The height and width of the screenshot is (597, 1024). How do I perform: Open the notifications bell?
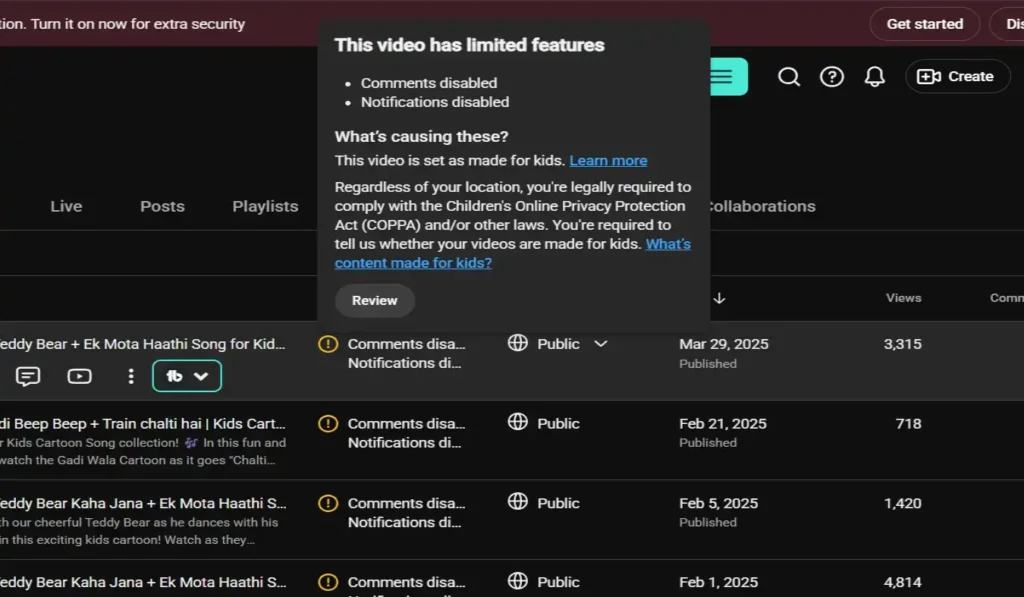[x=874, y=77]
